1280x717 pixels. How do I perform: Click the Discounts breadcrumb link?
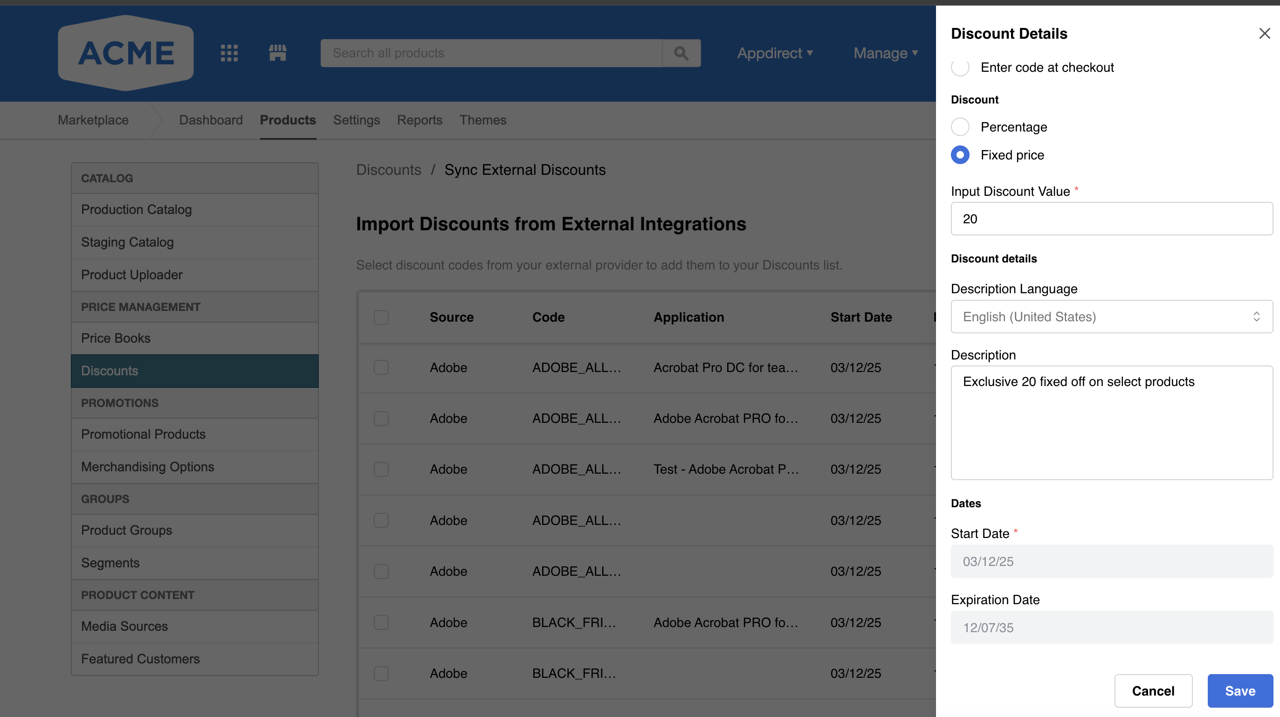tap(388, 170)
